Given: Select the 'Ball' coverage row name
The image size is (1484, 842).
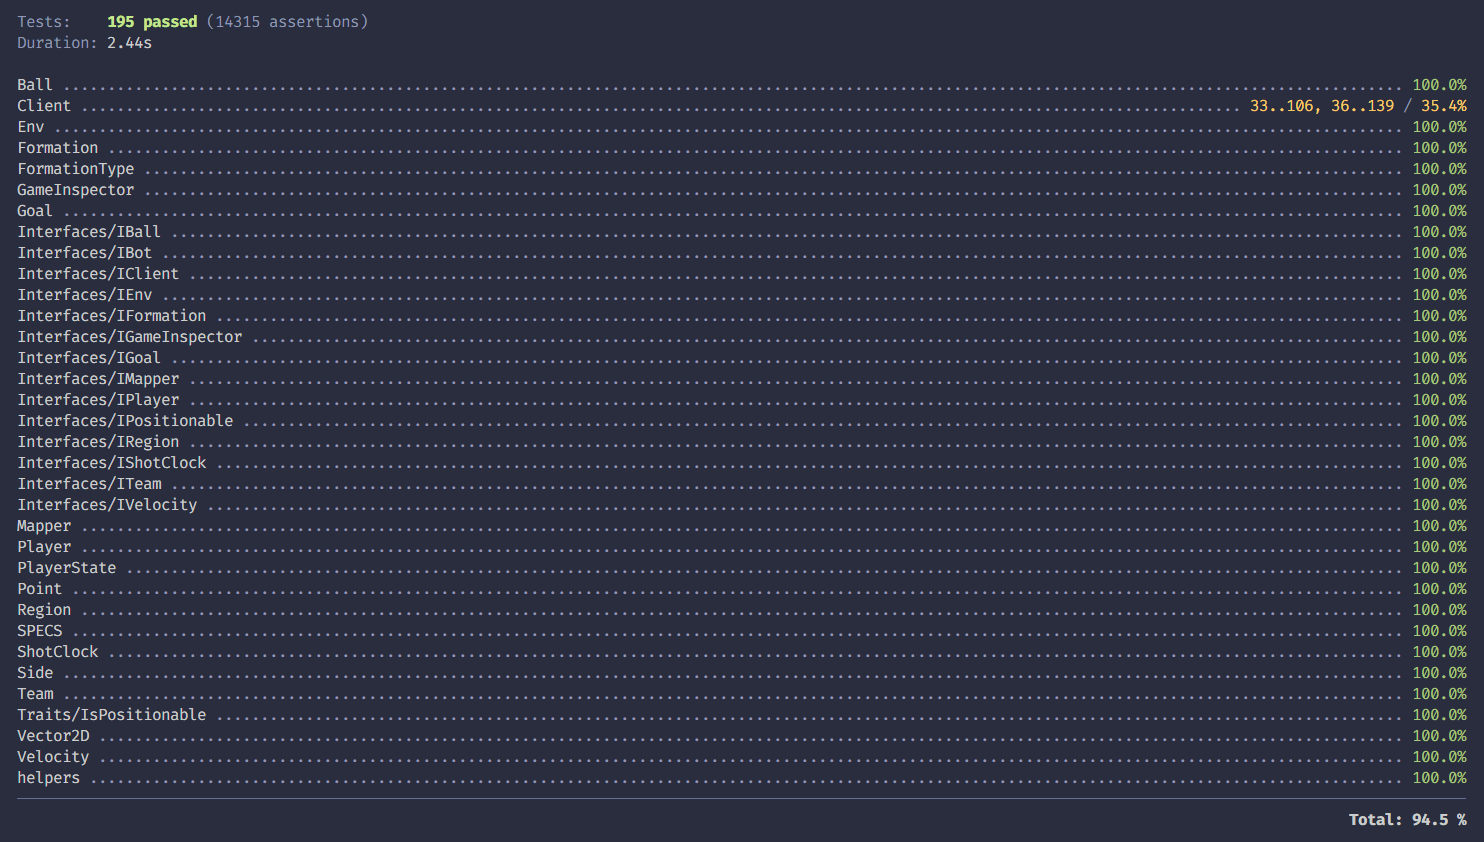Looking at the screenshot, I should tap(35, 85).
